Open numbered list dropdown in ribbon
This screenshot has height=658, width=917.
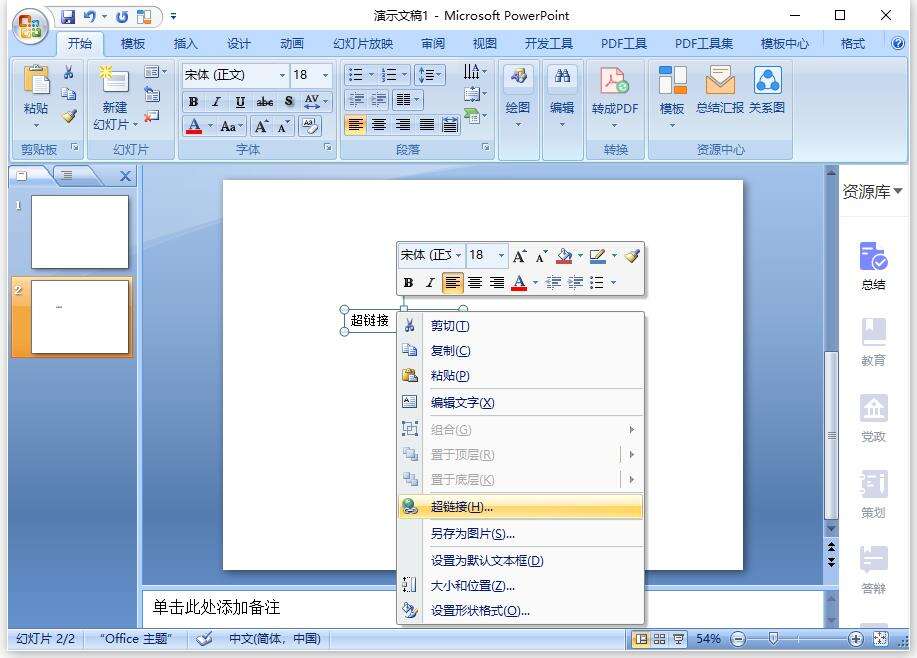click(404, 75)
